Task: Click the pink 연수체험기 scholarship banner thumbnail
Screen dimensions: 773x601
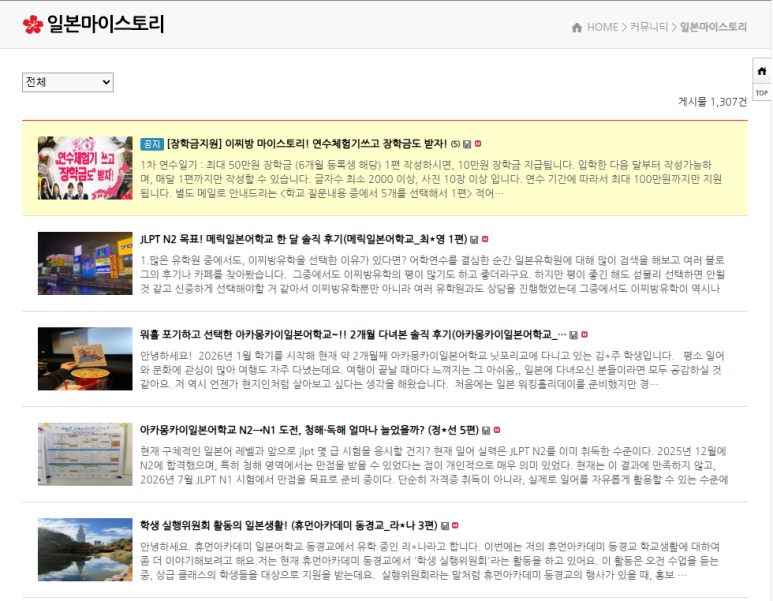Action: [x=85, y=167]
